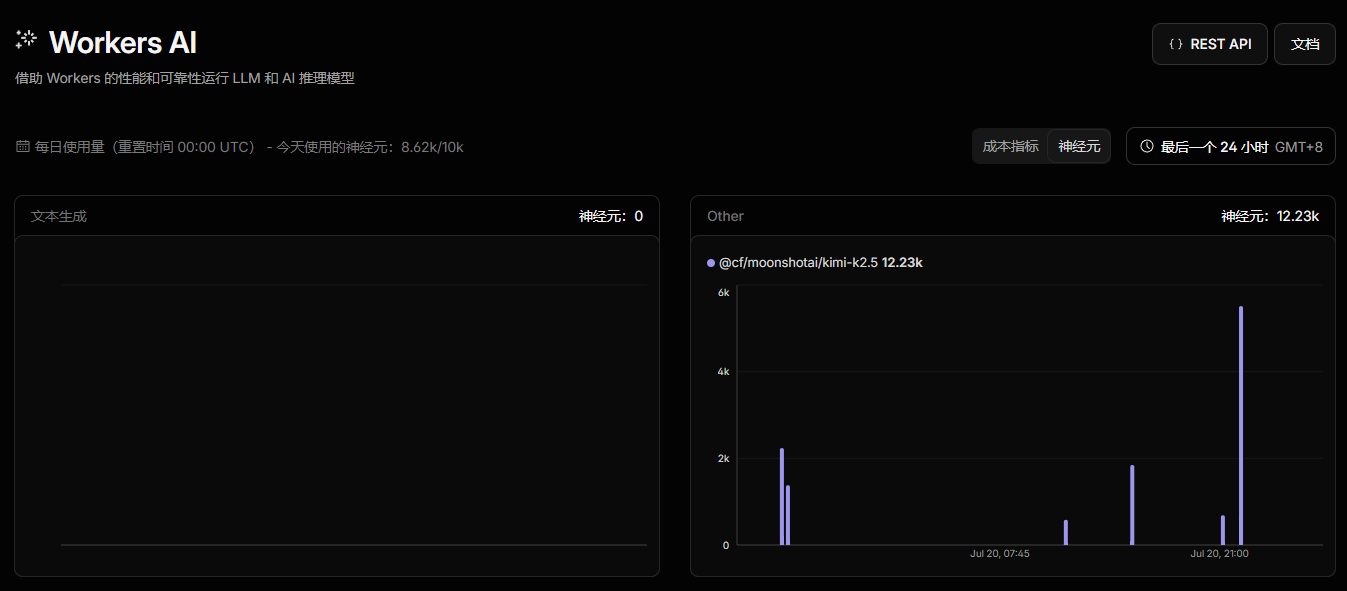Click the subtitle describing LLM and AI inference
The height and width of the screenshot is (591, 1347).
pos(185,78)
